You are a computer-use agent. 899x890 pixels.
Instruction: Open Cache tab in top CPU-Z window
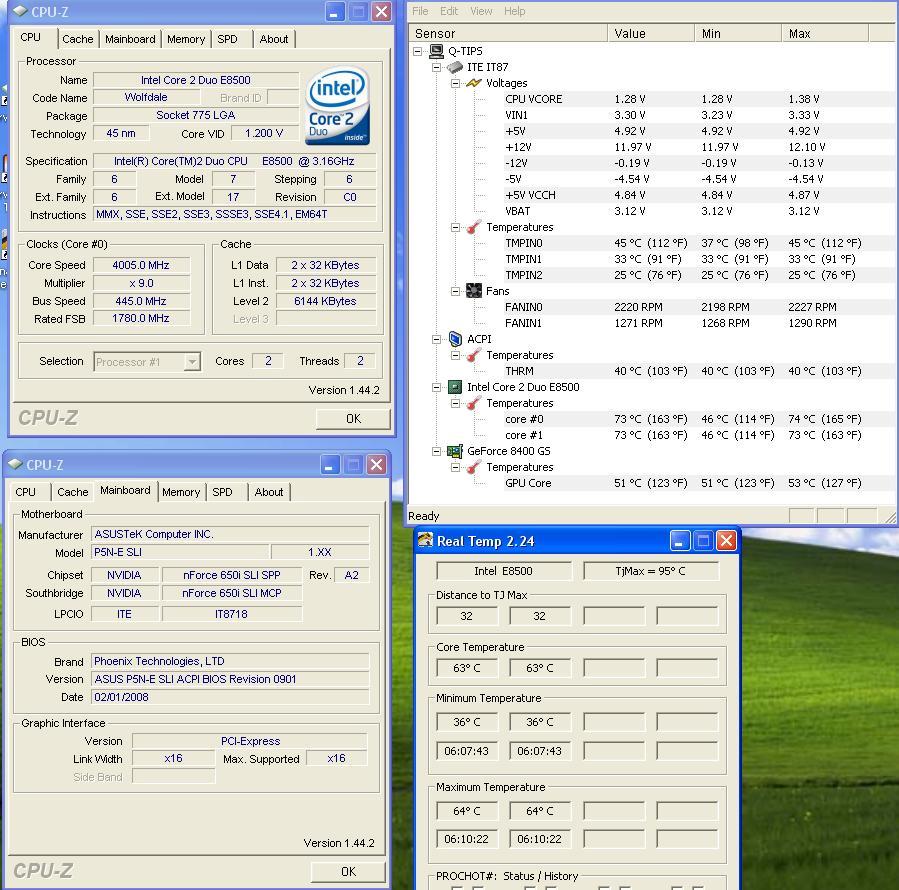[77, 39]
